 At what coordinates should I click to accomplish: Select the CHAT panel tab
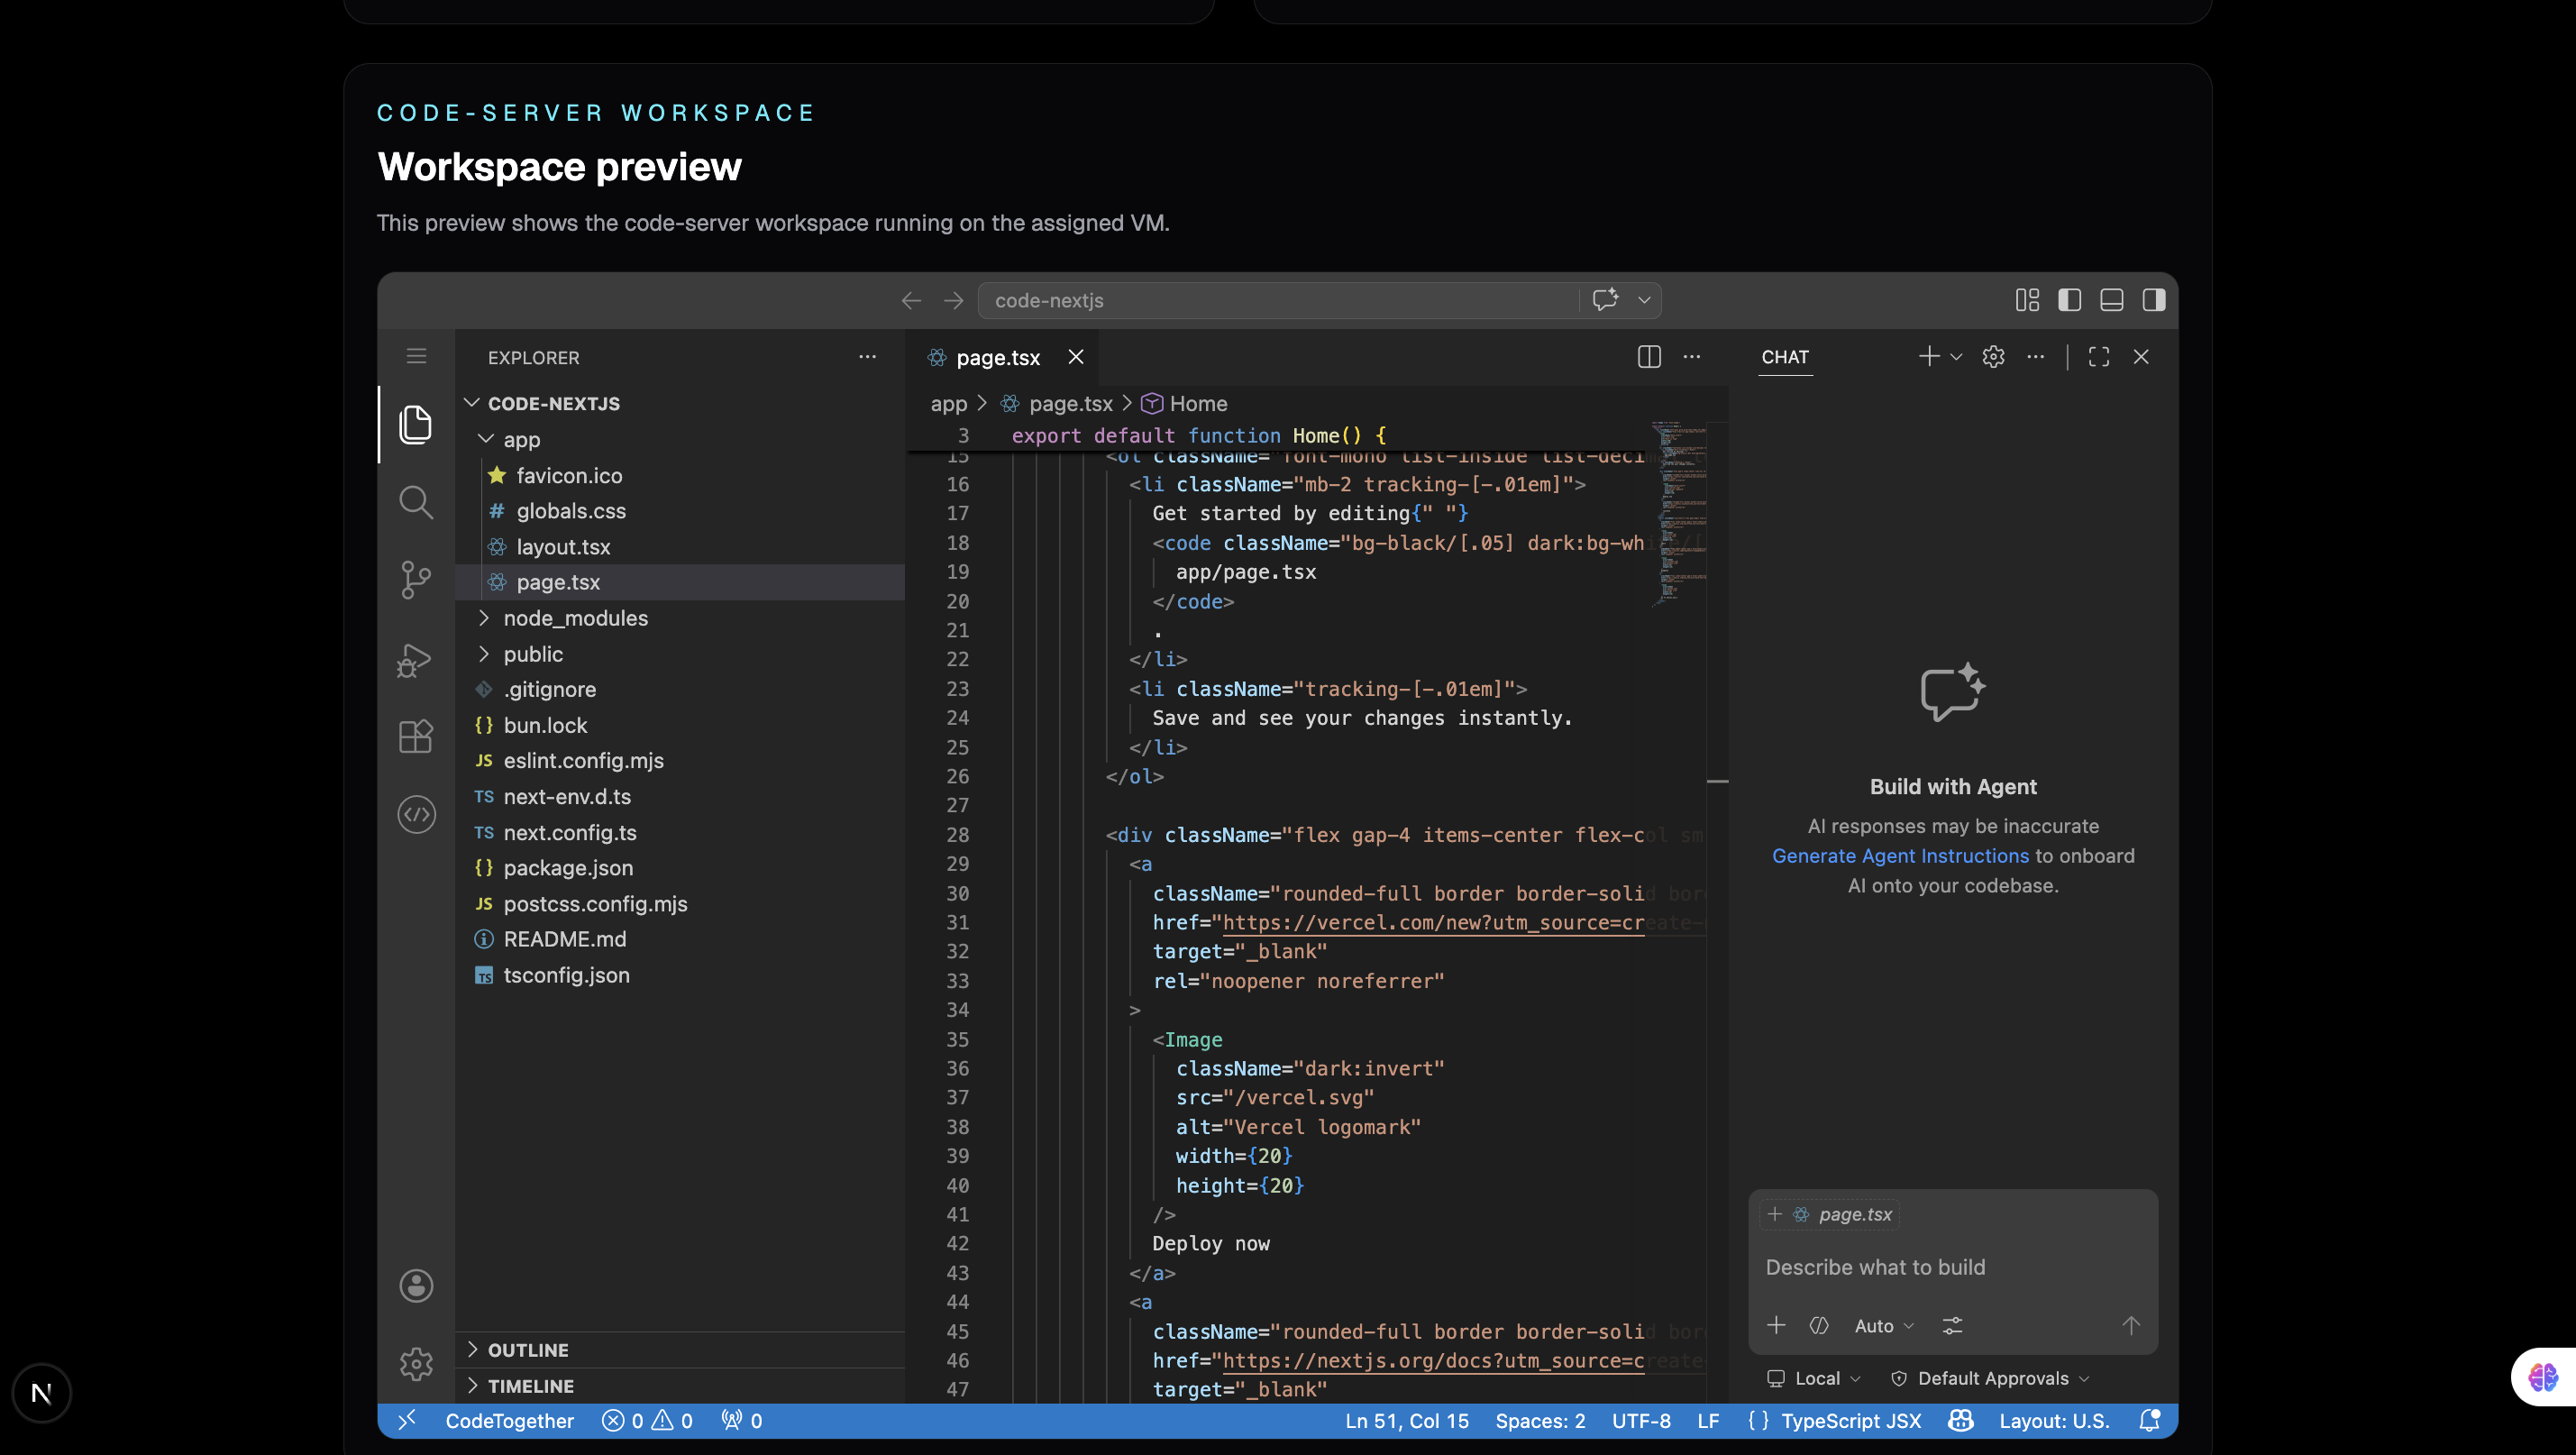click(1785, 357)
